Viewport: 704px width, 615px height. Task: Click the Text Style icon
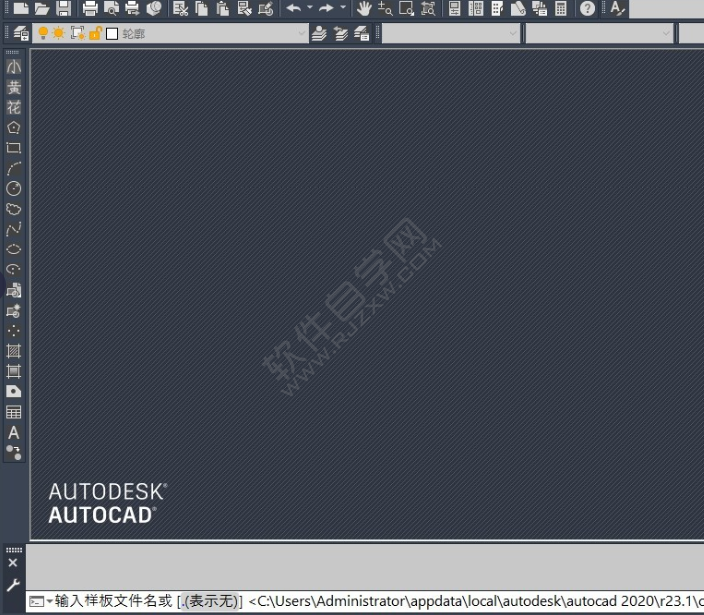617,8
